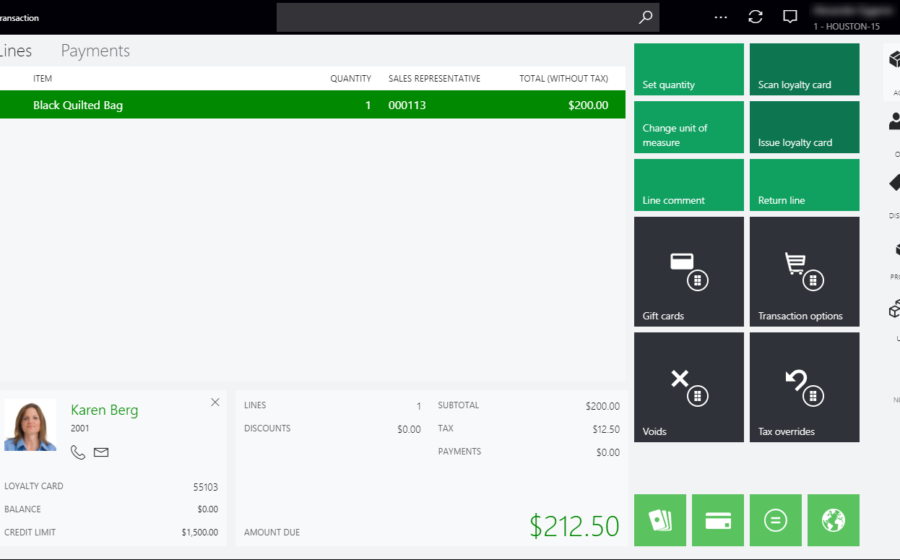Click the pay by card icon button
The height and width of the screenshot is (560, 900).
717,520
